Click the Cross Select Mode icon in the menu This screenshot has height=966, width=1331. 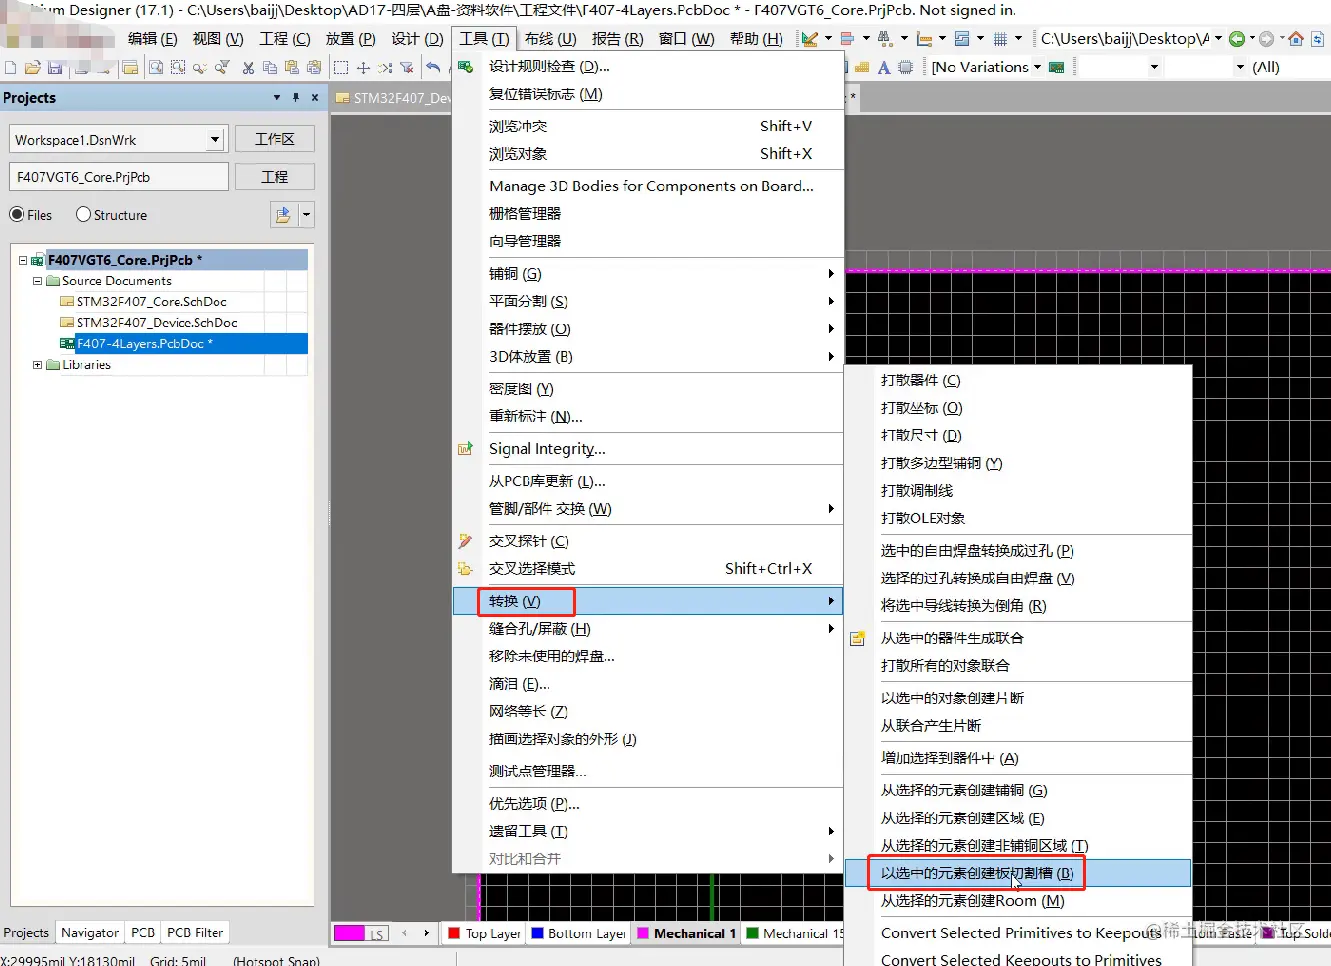click(465, 569)
